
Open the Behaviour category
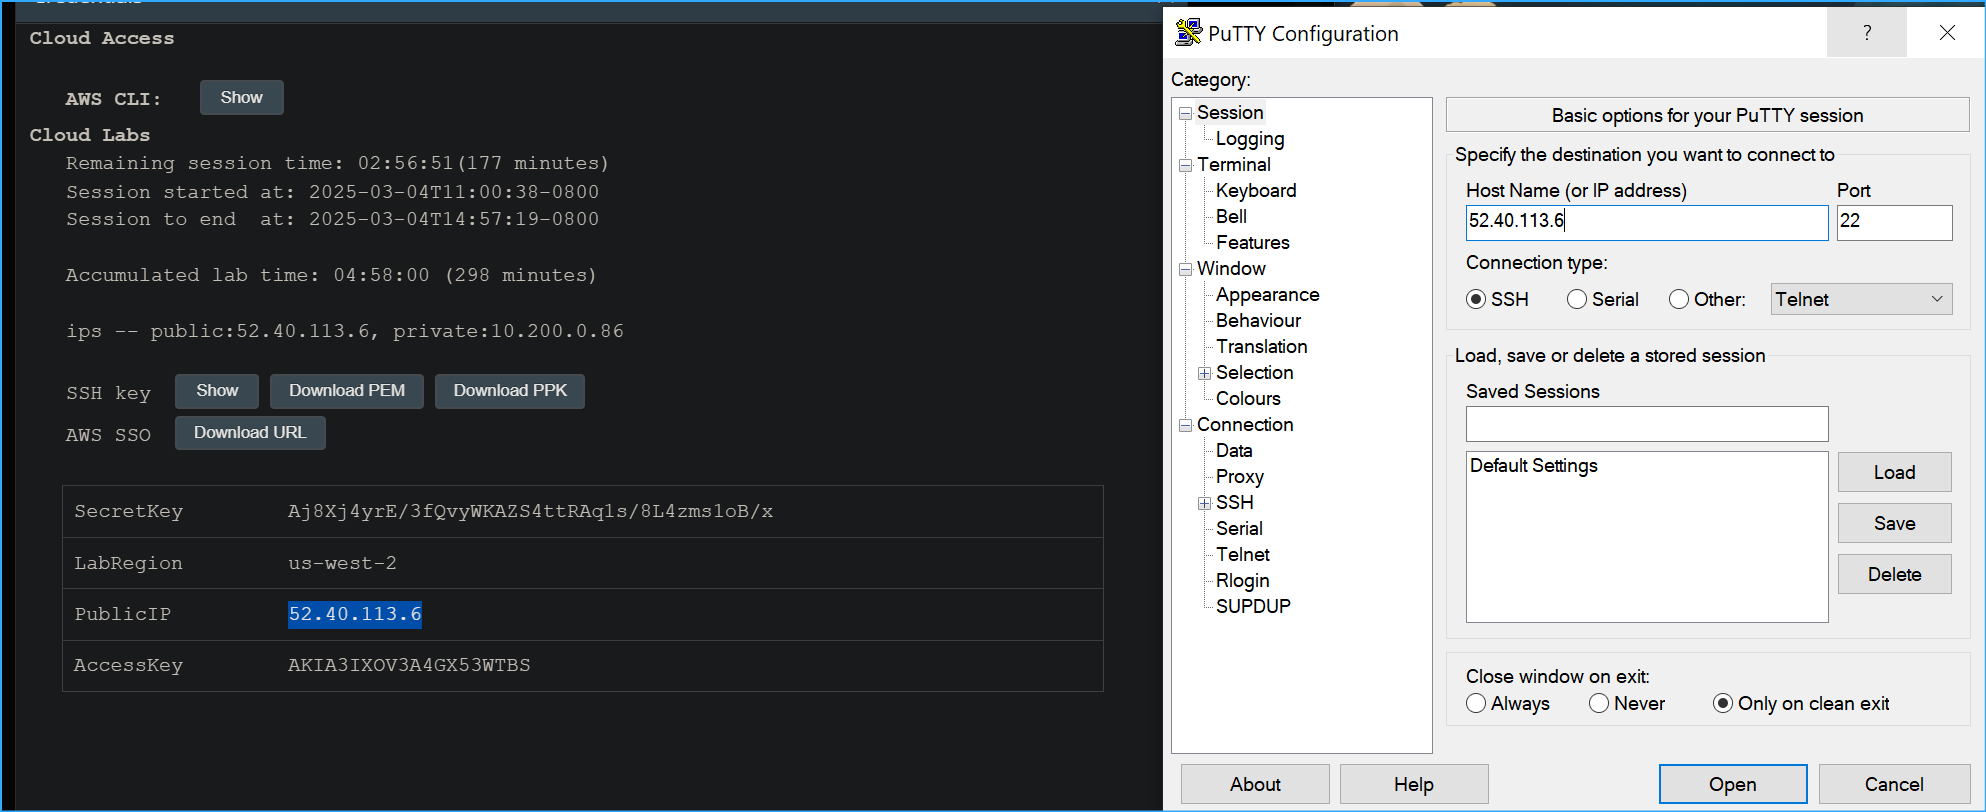pos(1258,320)
